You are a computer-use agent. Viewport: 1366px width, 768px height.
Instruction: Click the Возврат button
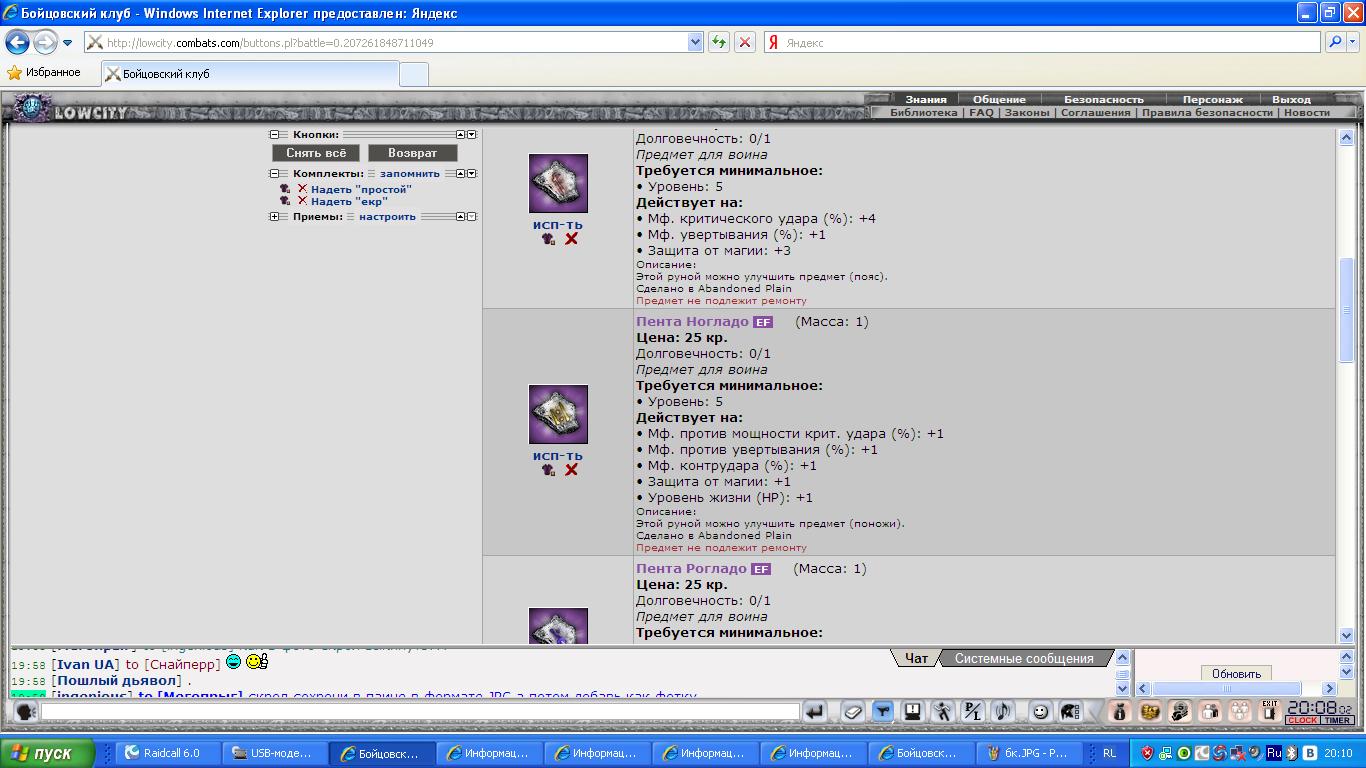point(413,153)
